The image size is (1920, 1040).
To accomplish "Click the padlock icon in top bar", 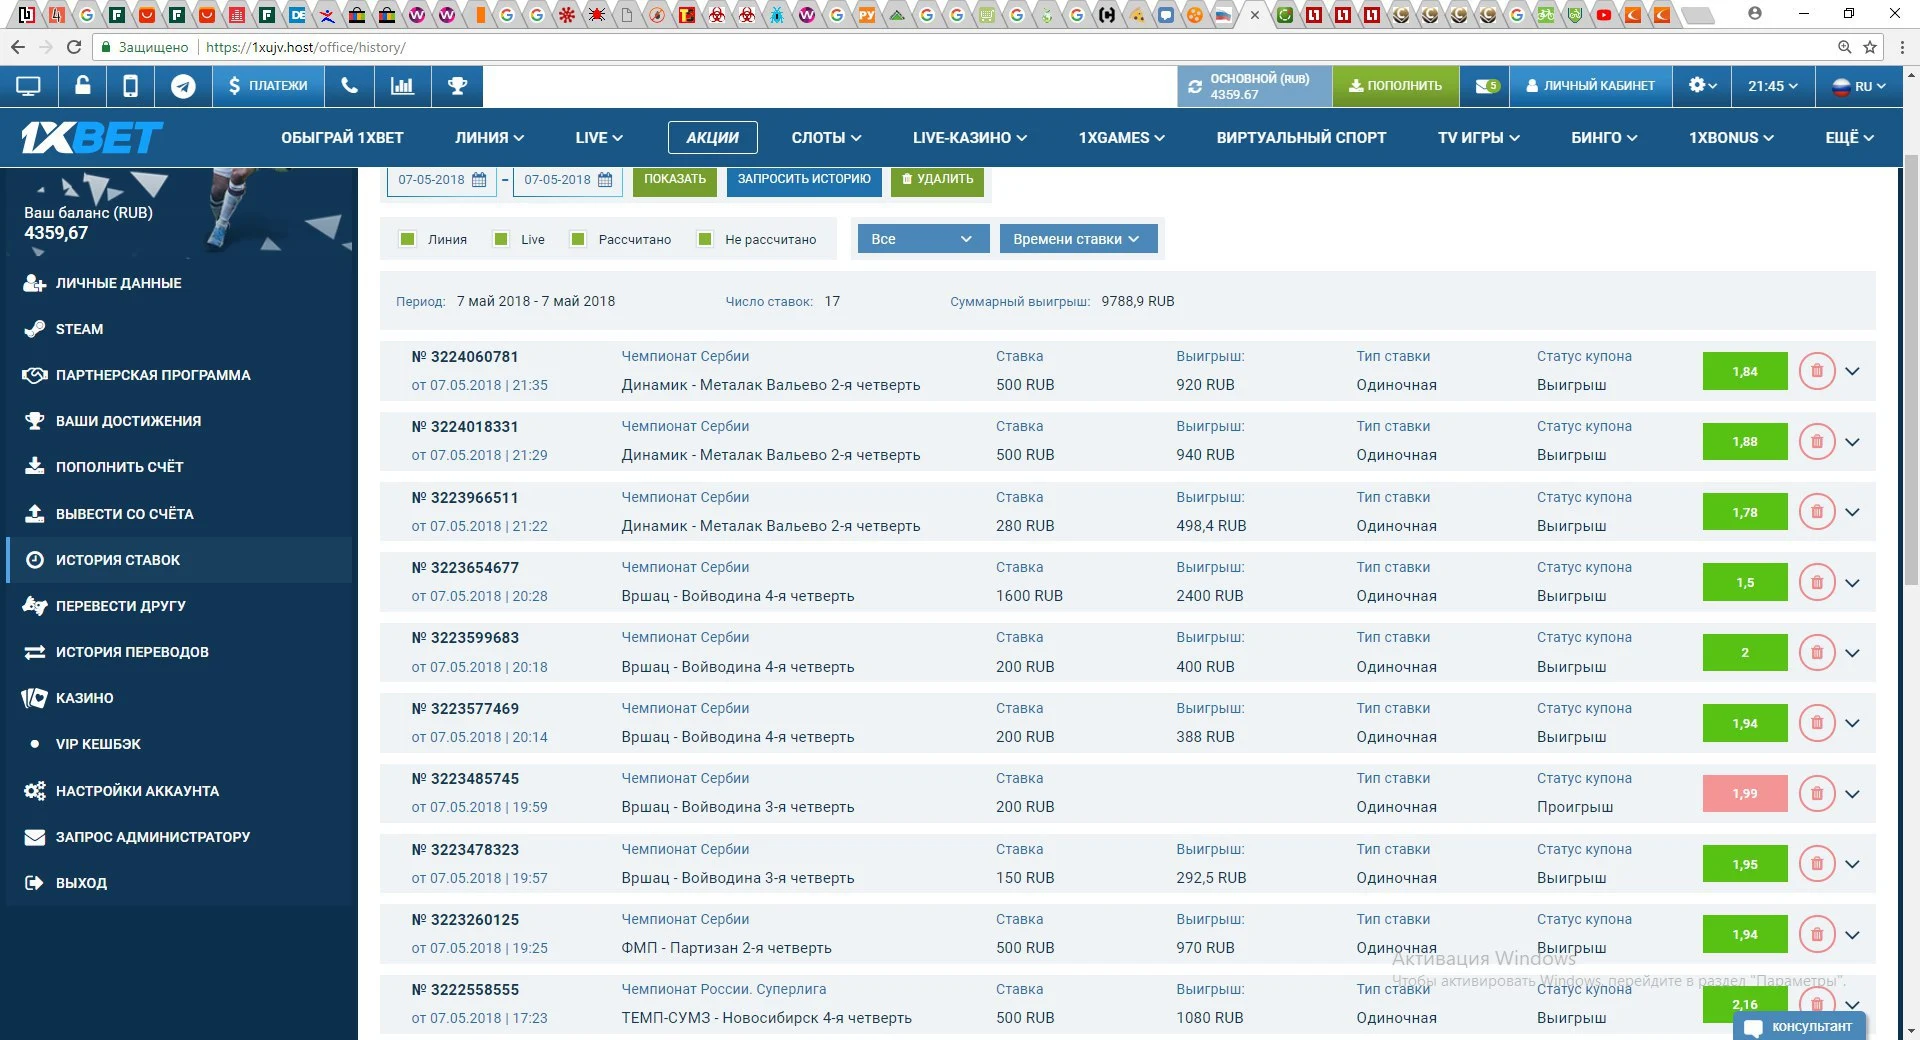I will click(83, 86).
